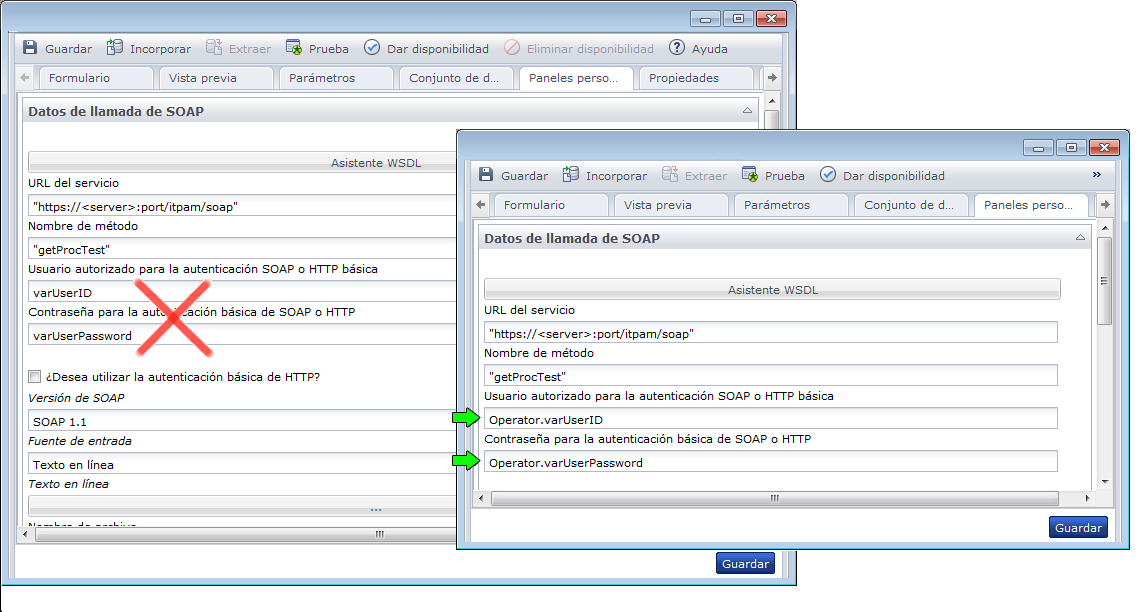The image size is (1140, 612).
Task: Click horizontal scrollbar in back window
Action: pyautogui.click(x=246, y=534)
